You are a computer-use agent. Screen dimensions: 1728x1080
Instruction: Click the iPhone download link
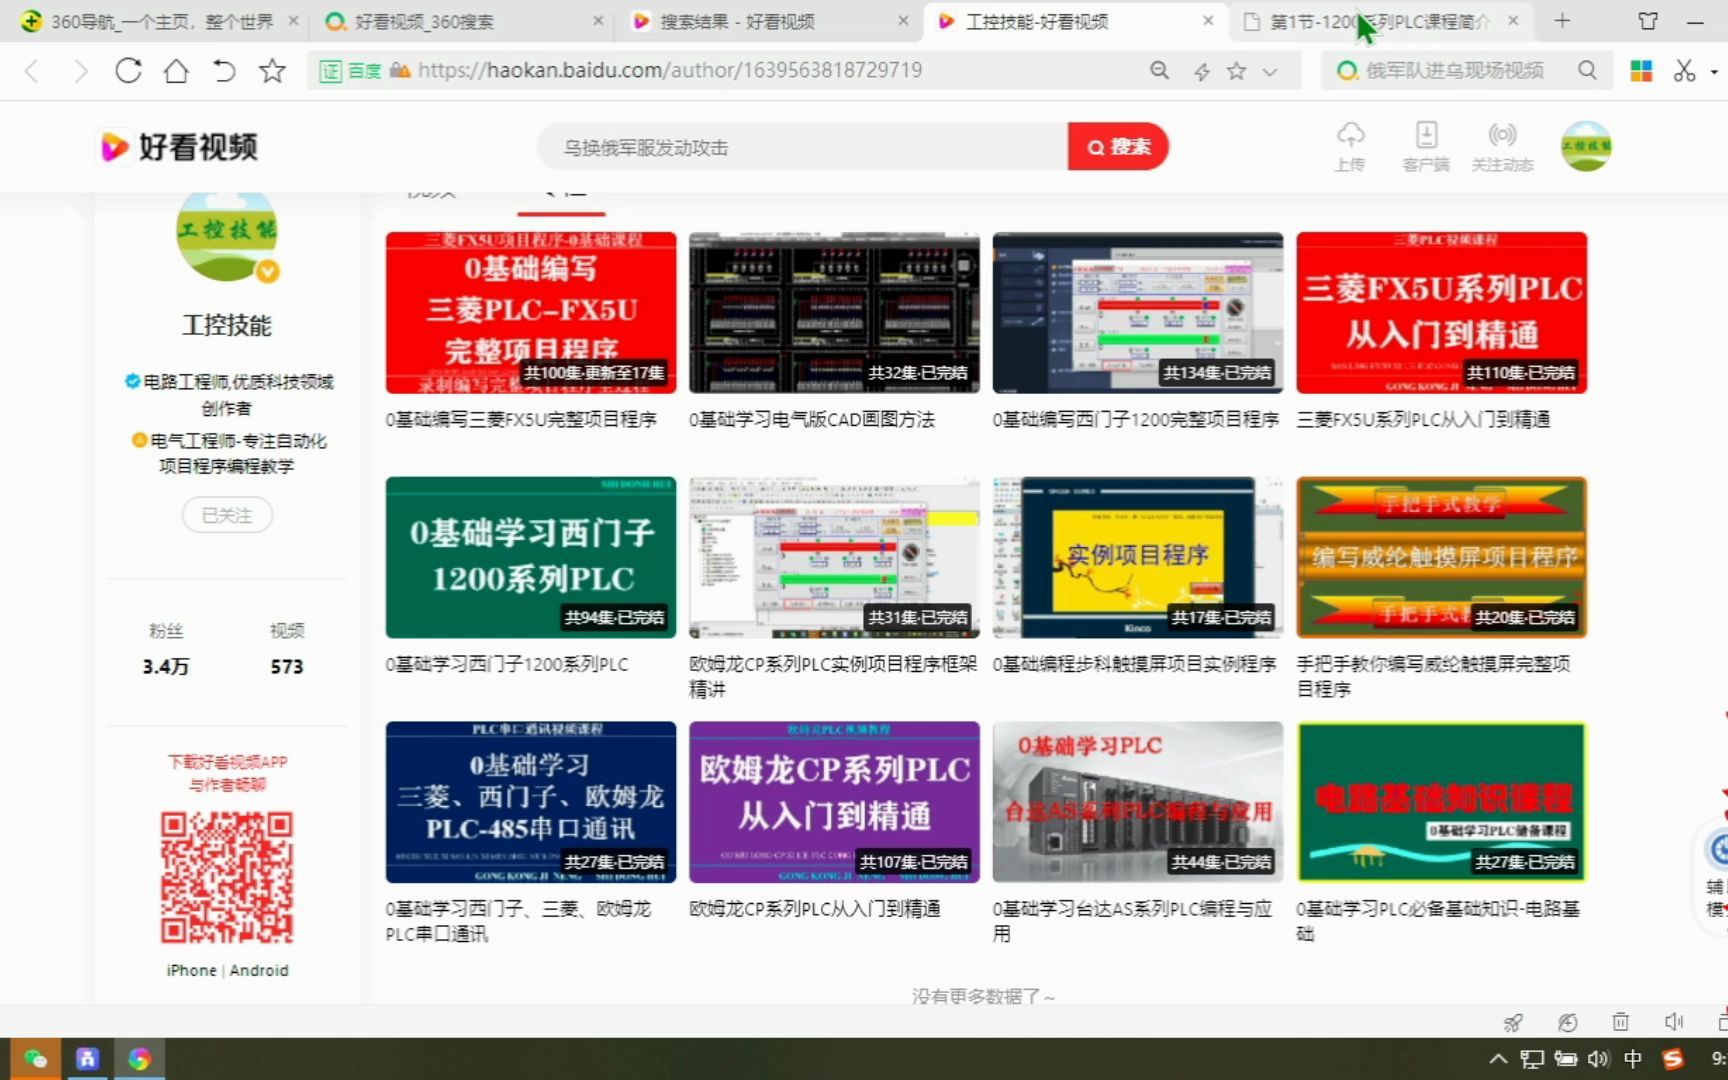192,970
